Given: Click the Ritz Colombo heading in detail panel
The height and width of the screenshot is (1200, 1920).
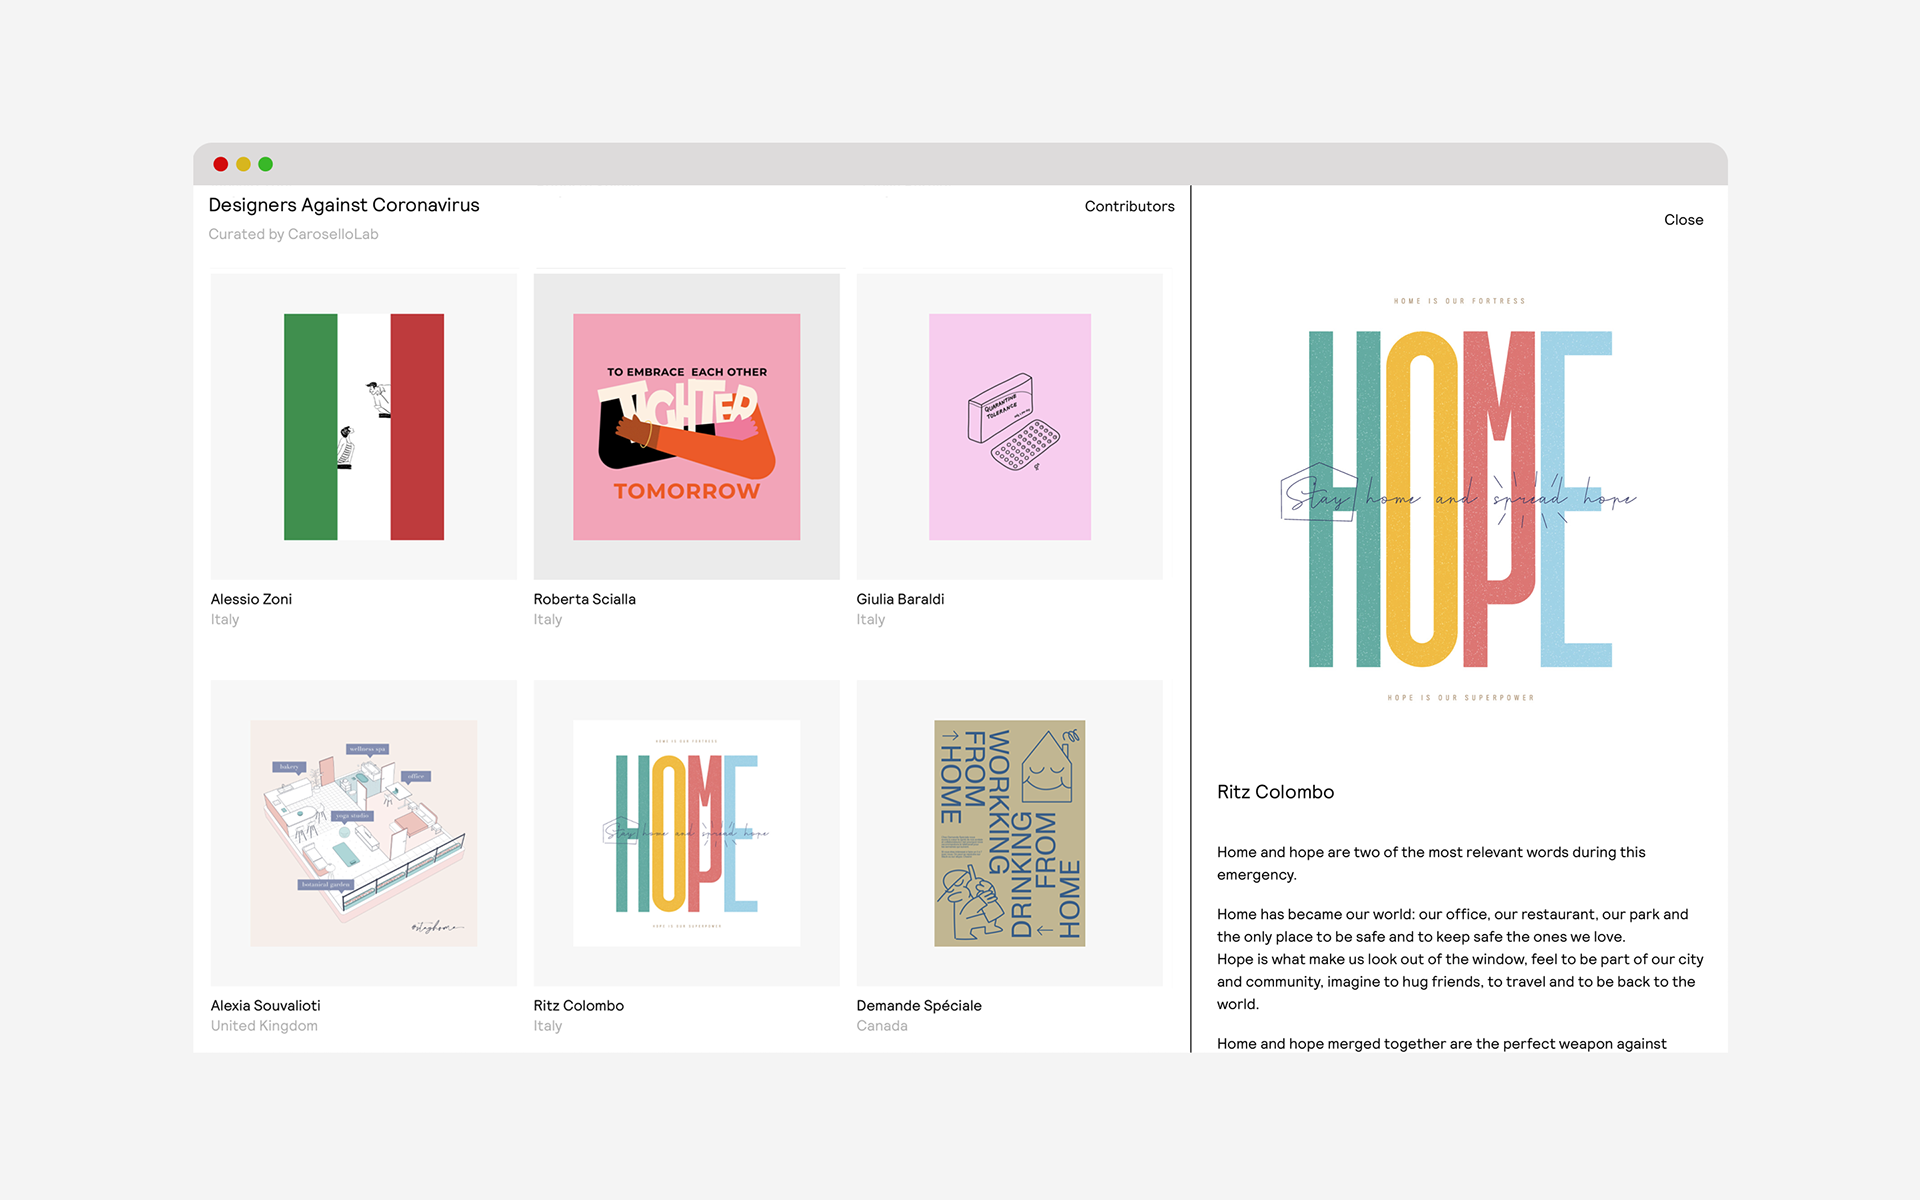Looking at the screenshot, I should coord(1275,792).
